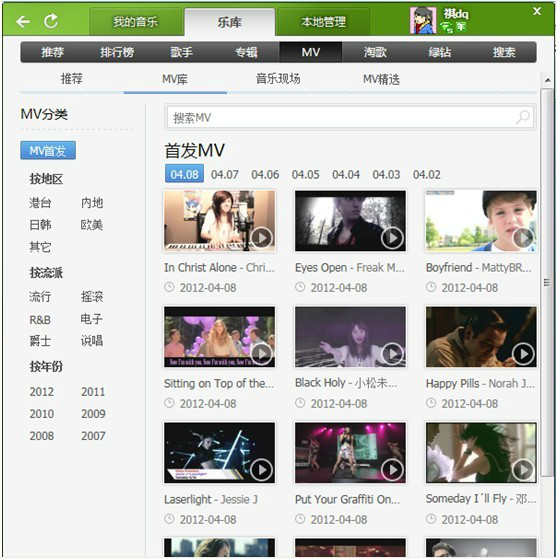
Task: Filter MVs by year 2009
Action: coord(93,414)
